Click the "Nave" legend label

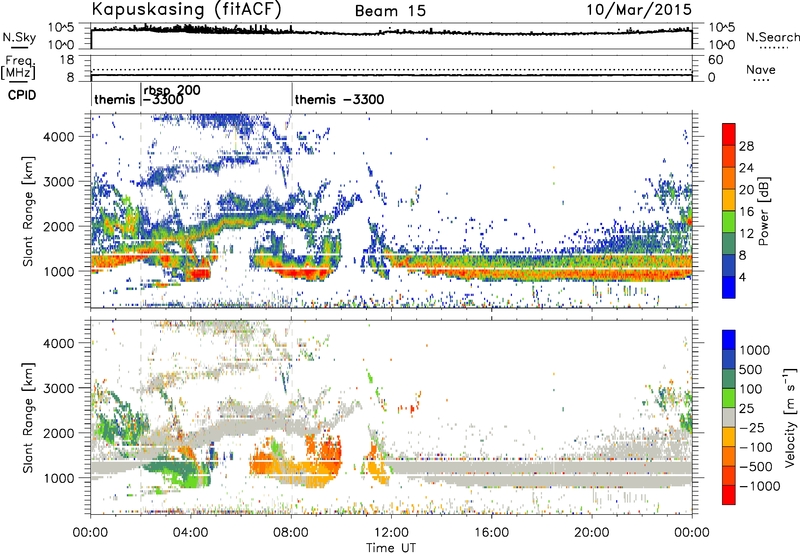click(x=761, y=70)
